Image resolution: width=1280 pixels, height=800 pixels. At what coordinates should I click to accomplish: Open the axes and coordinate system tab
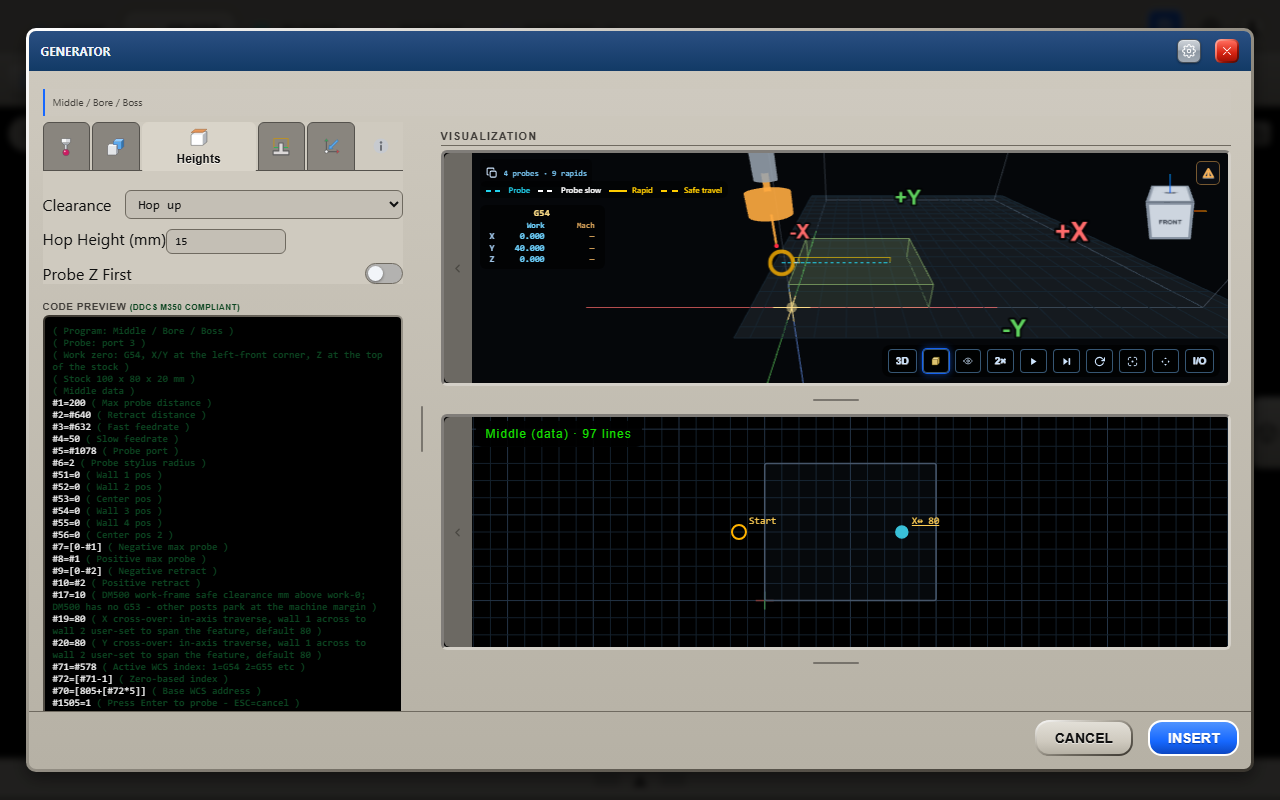331,146
